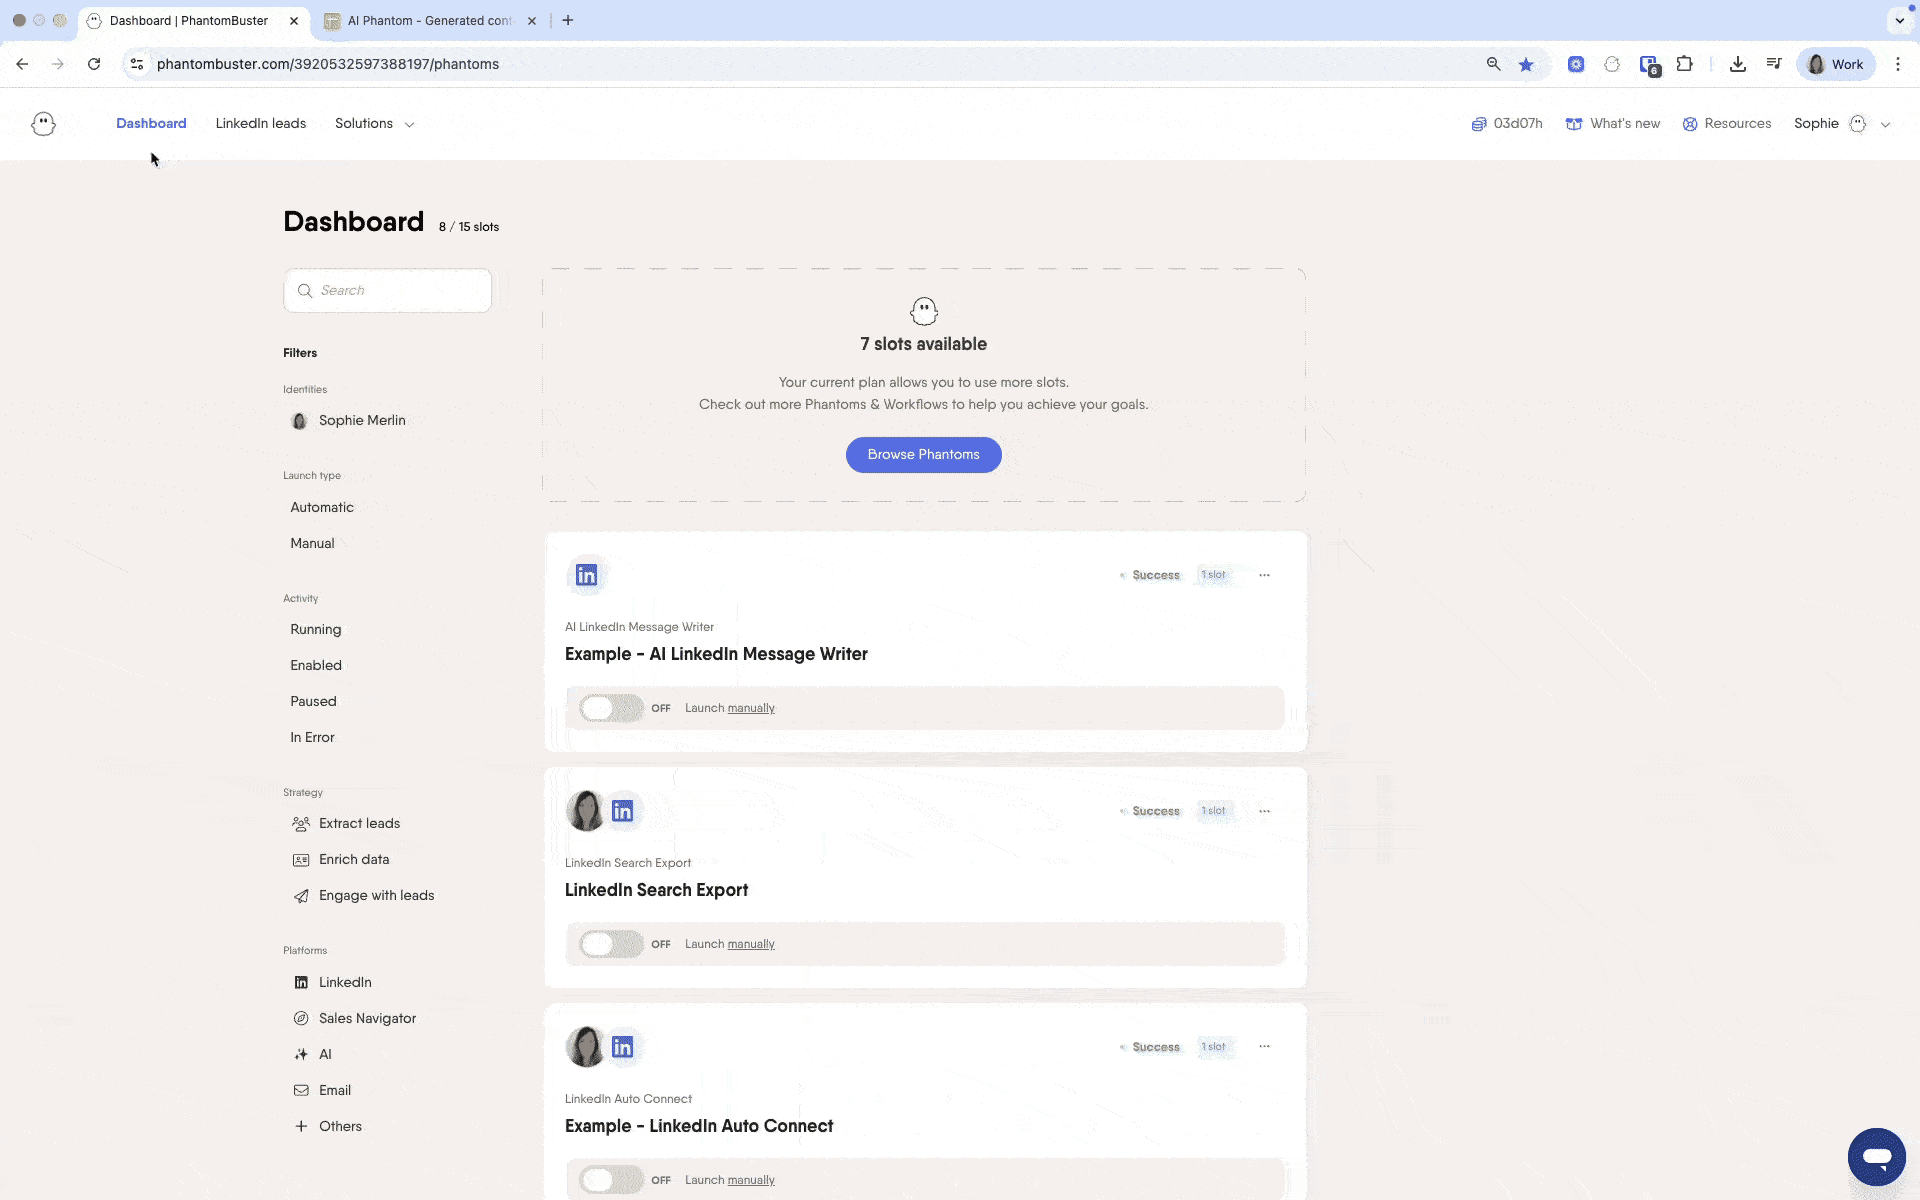
Task: Click LinkedIn icon on AI LinkedIn Message Writer card
Action: 587,575
